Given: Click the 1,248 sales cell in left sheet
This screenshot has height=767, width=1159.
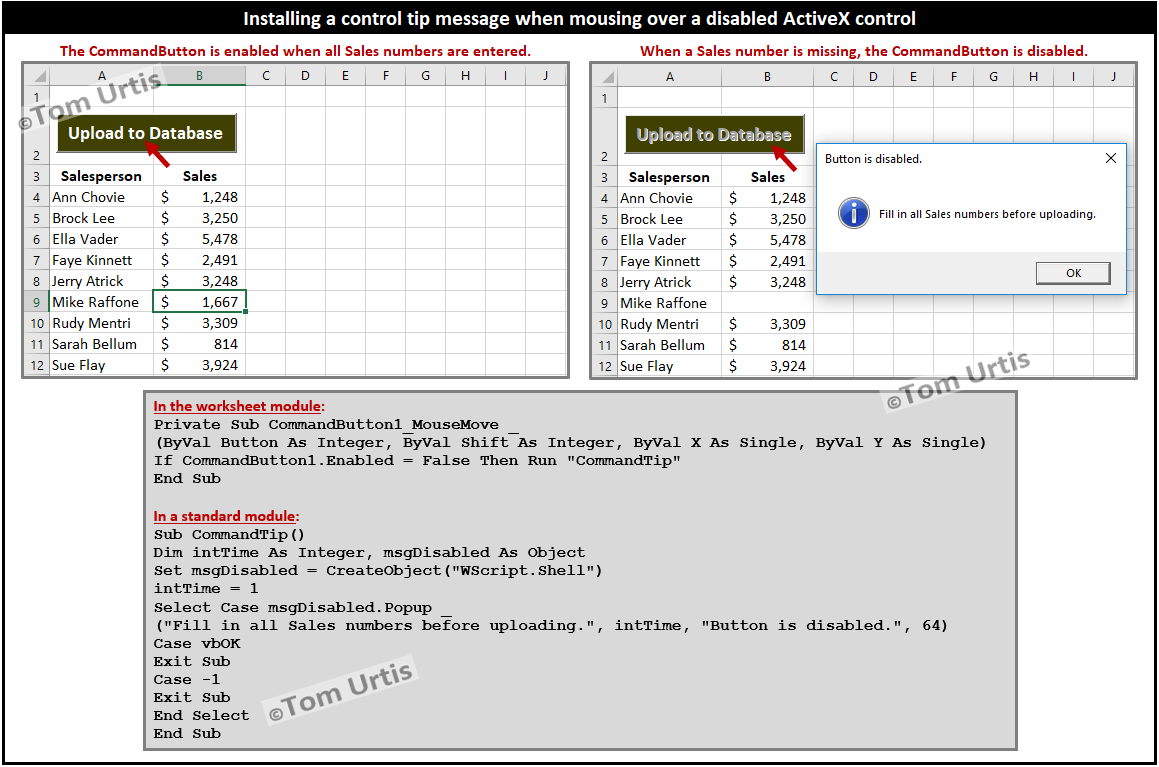Looking at the screenshot, I should (x=200, y=197).
